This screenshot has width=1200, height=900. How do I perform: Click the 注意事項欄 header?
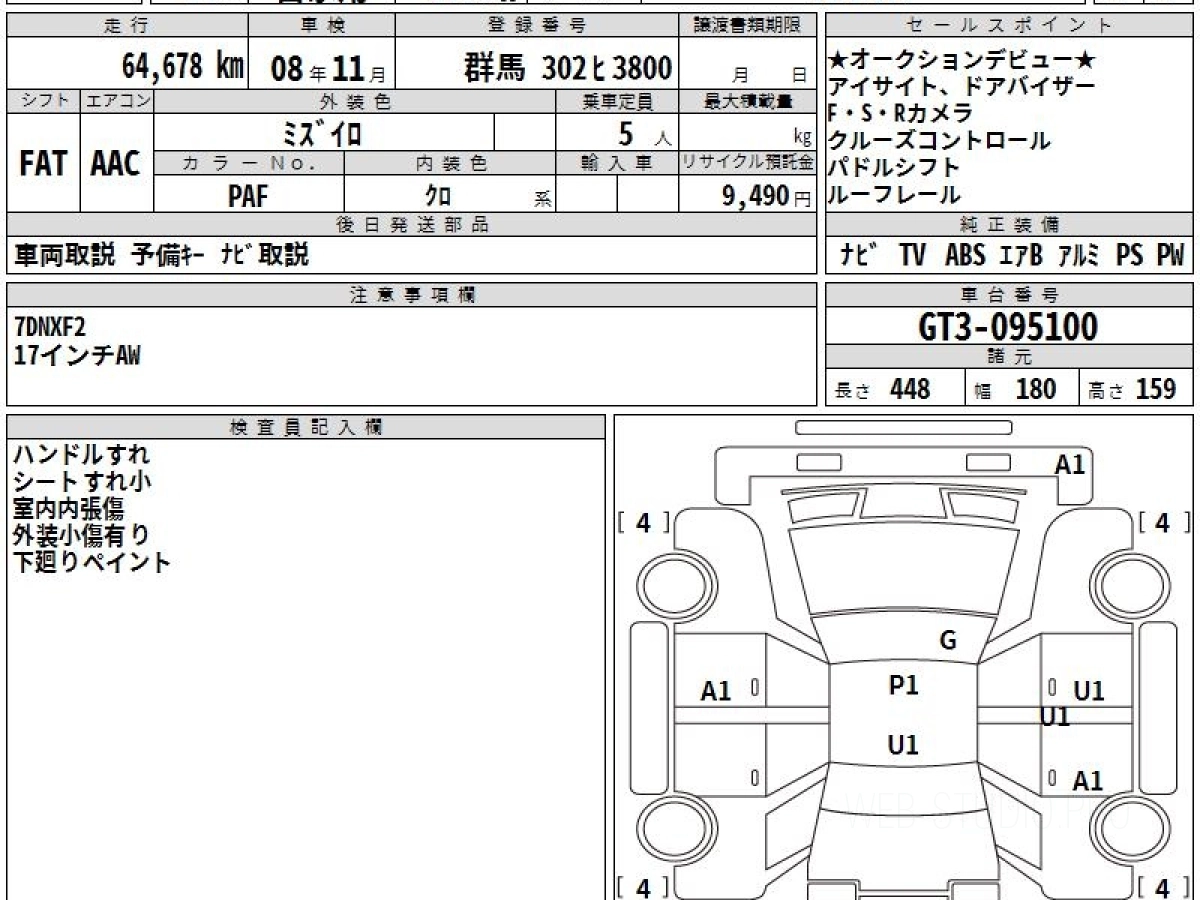412,295
